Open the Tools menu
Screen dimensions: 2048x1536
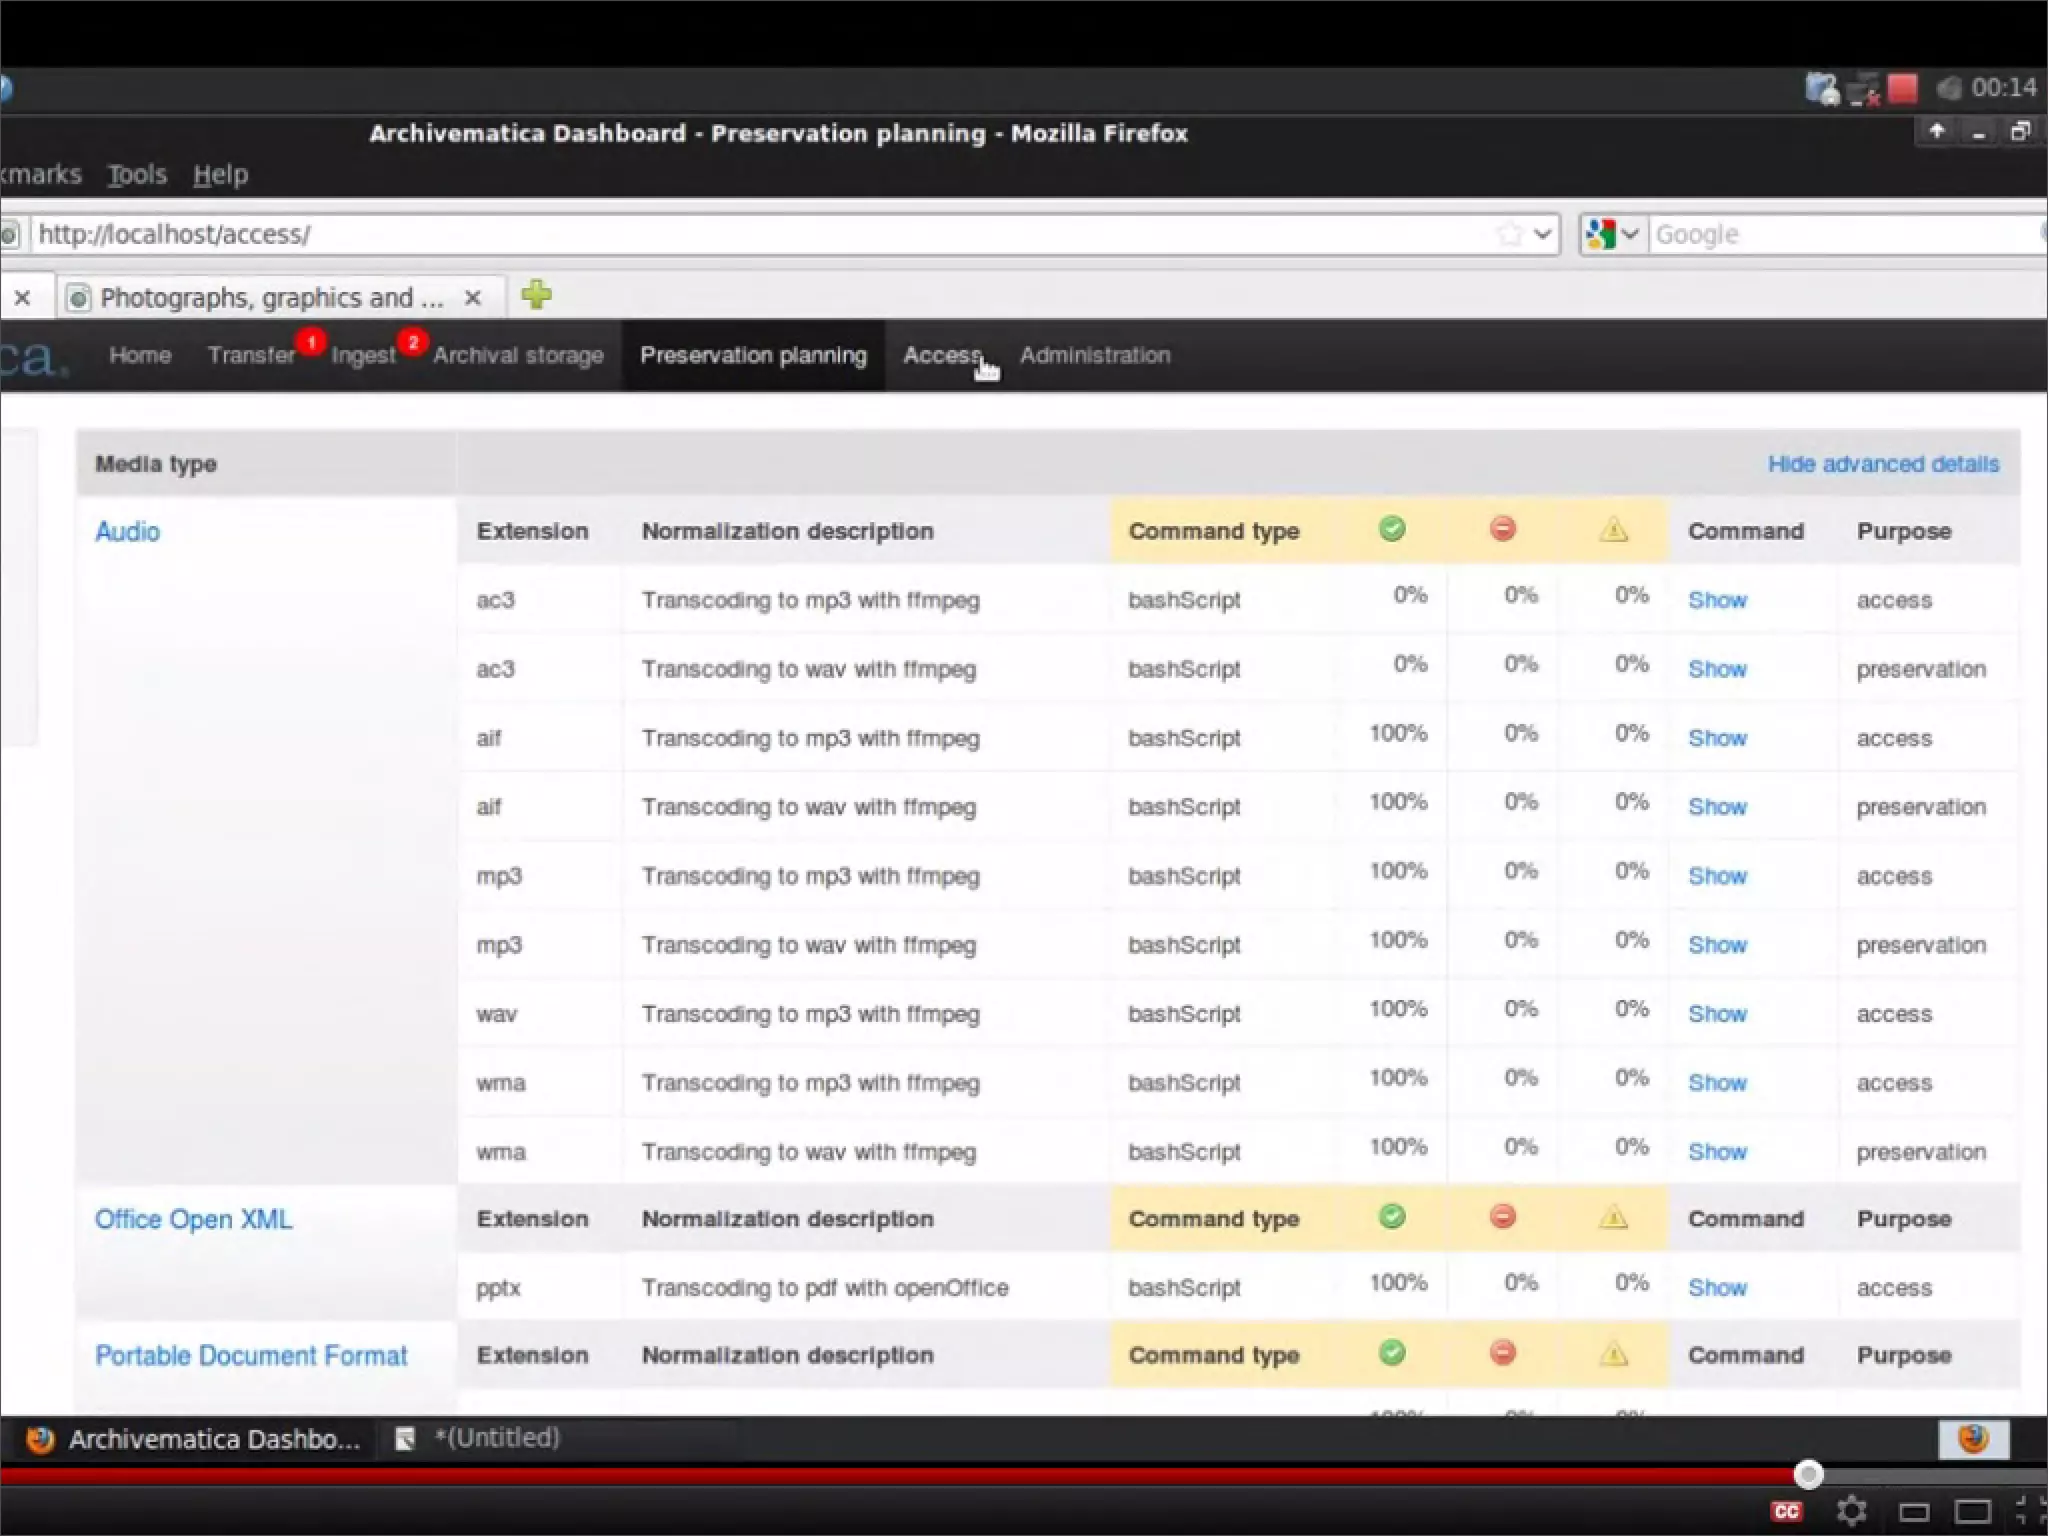tap(137, 174)
